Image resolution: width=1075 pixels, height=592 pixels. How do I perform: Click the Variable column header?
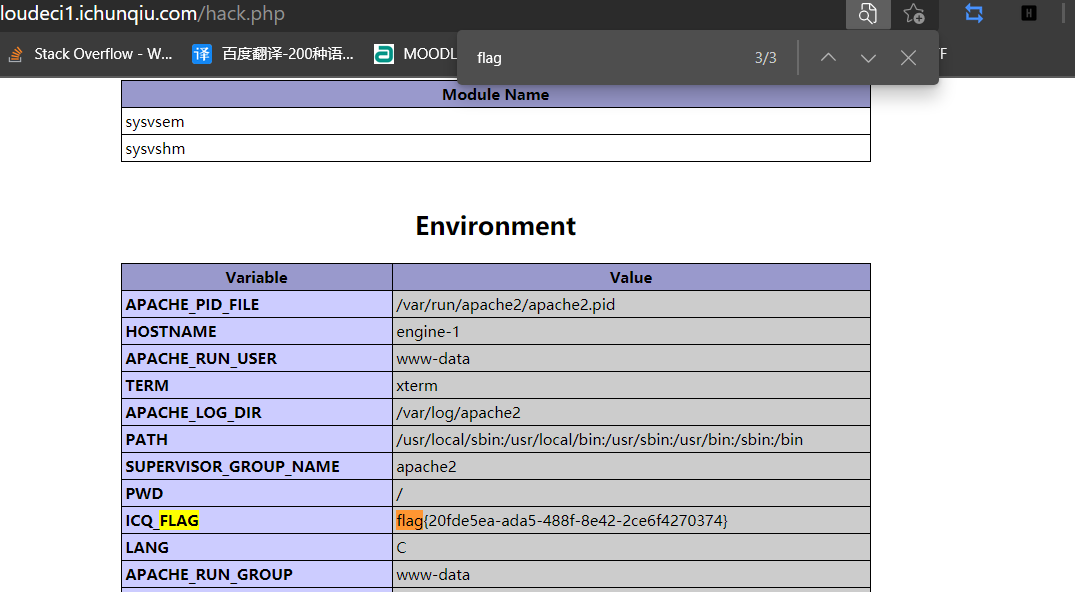click(256, 277)
